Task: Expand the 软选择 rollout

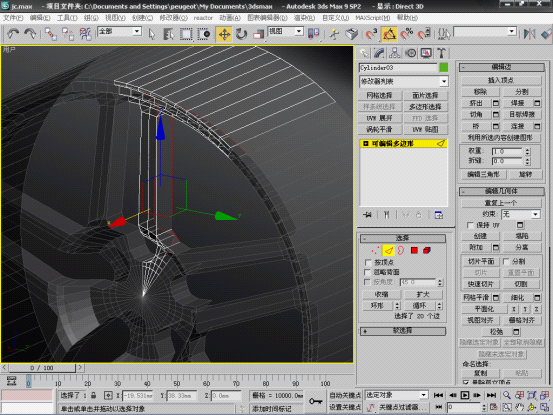Action: (x=403, y=331)
